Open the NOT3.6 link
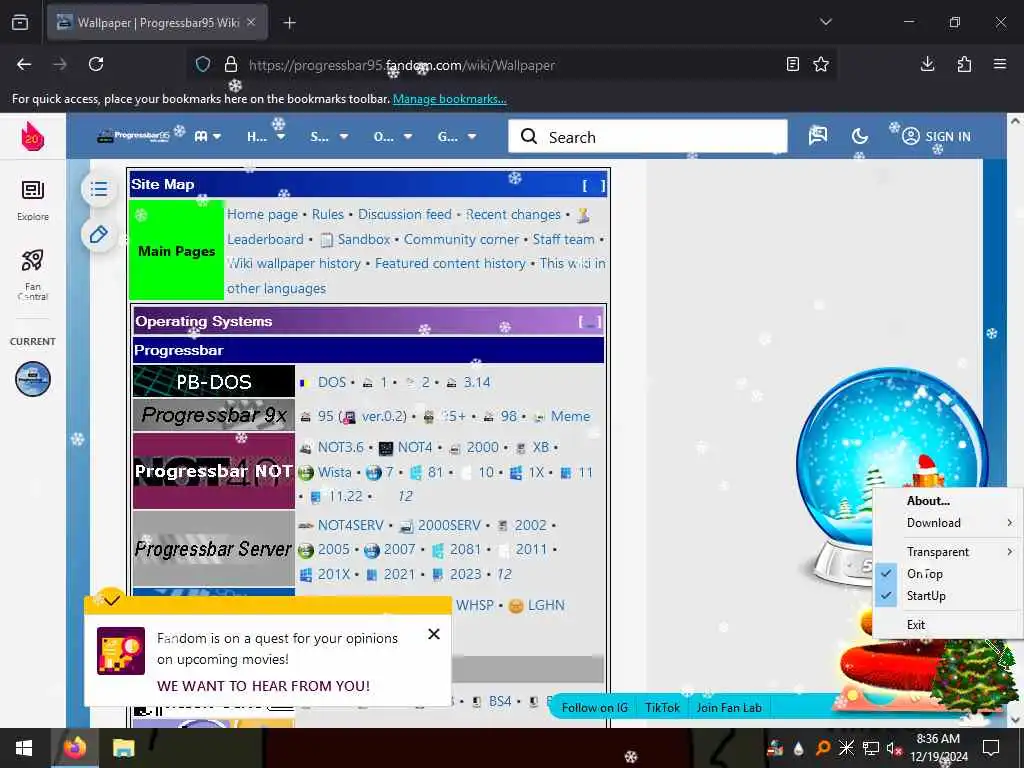The image size is (1024, 768). pyautogui.click(x=340, y=447)
